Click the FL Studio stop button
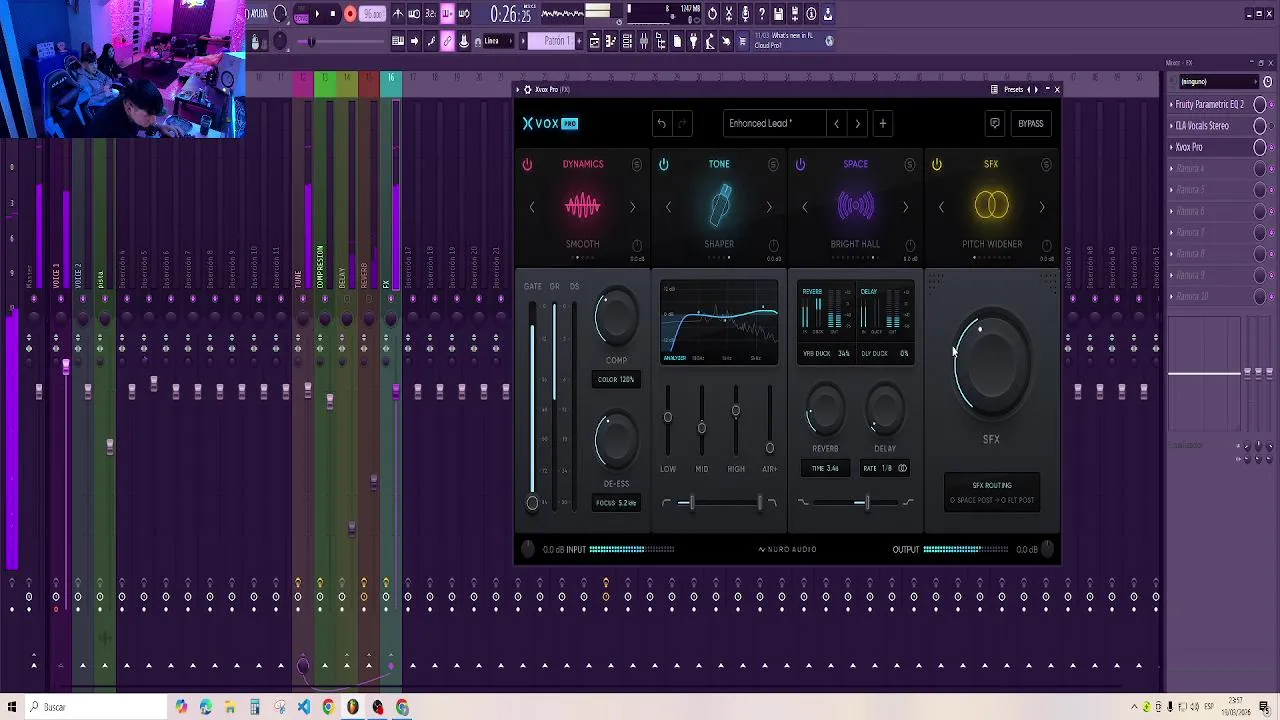The width and height of the screenshot is (1280, 720). click(x=334, y=14)
